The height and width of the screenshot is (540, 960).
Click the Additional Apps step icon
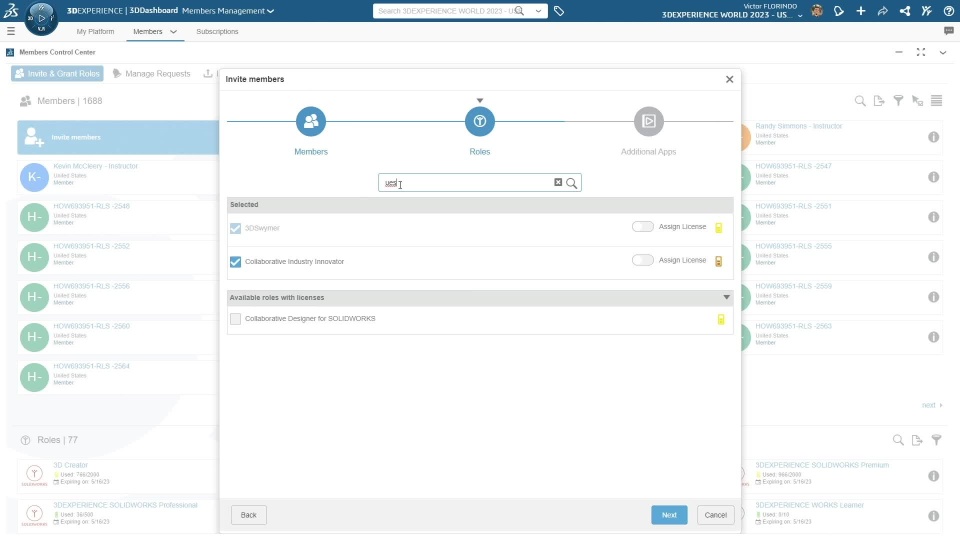pyautogui.click(x=648, y=121)
